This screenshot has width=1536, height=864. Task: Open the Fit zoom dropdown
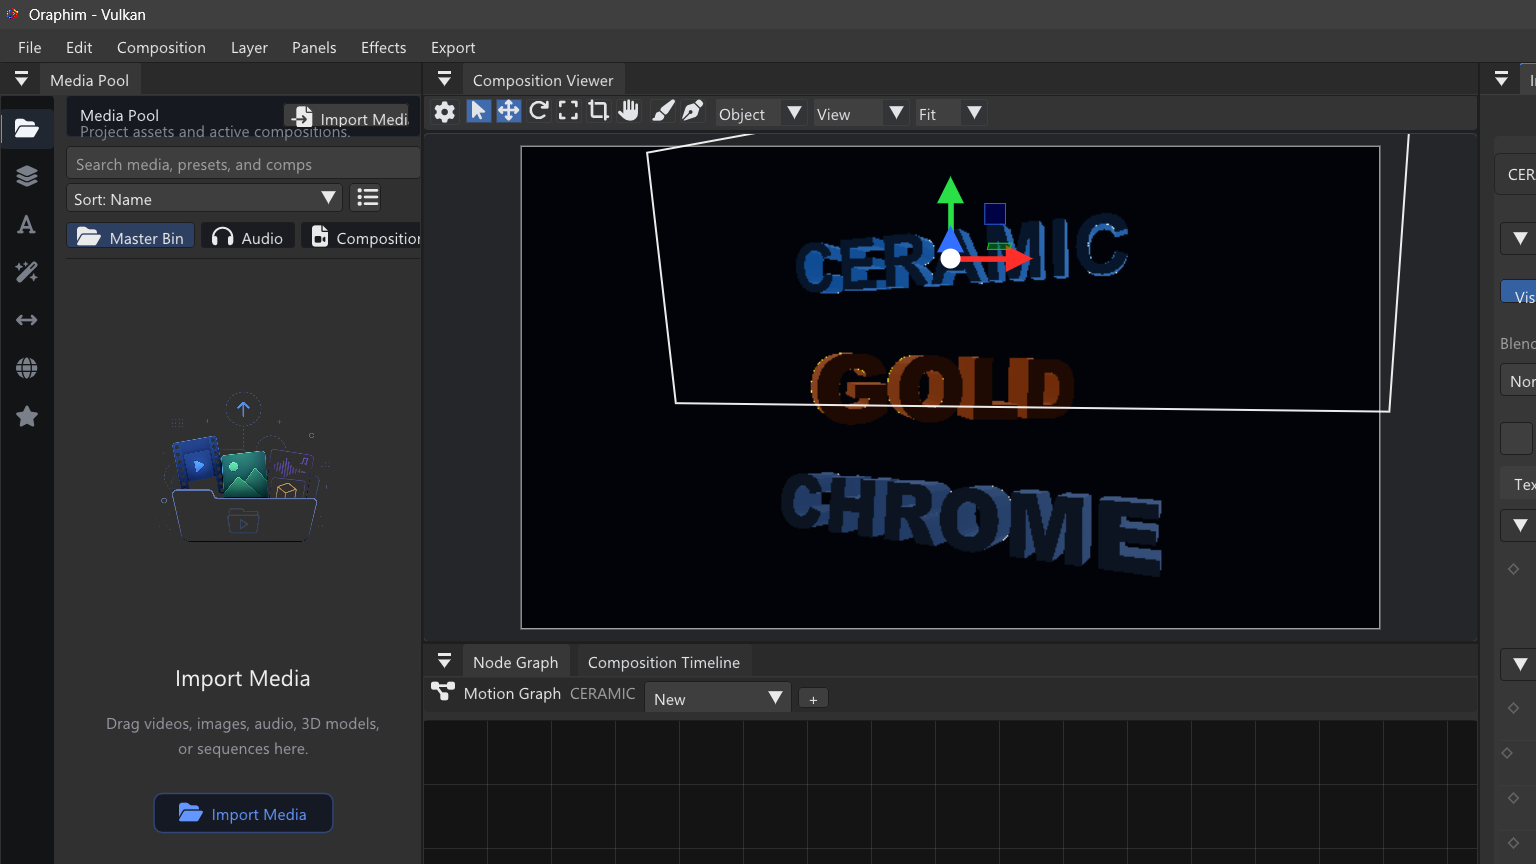[950, 113]
